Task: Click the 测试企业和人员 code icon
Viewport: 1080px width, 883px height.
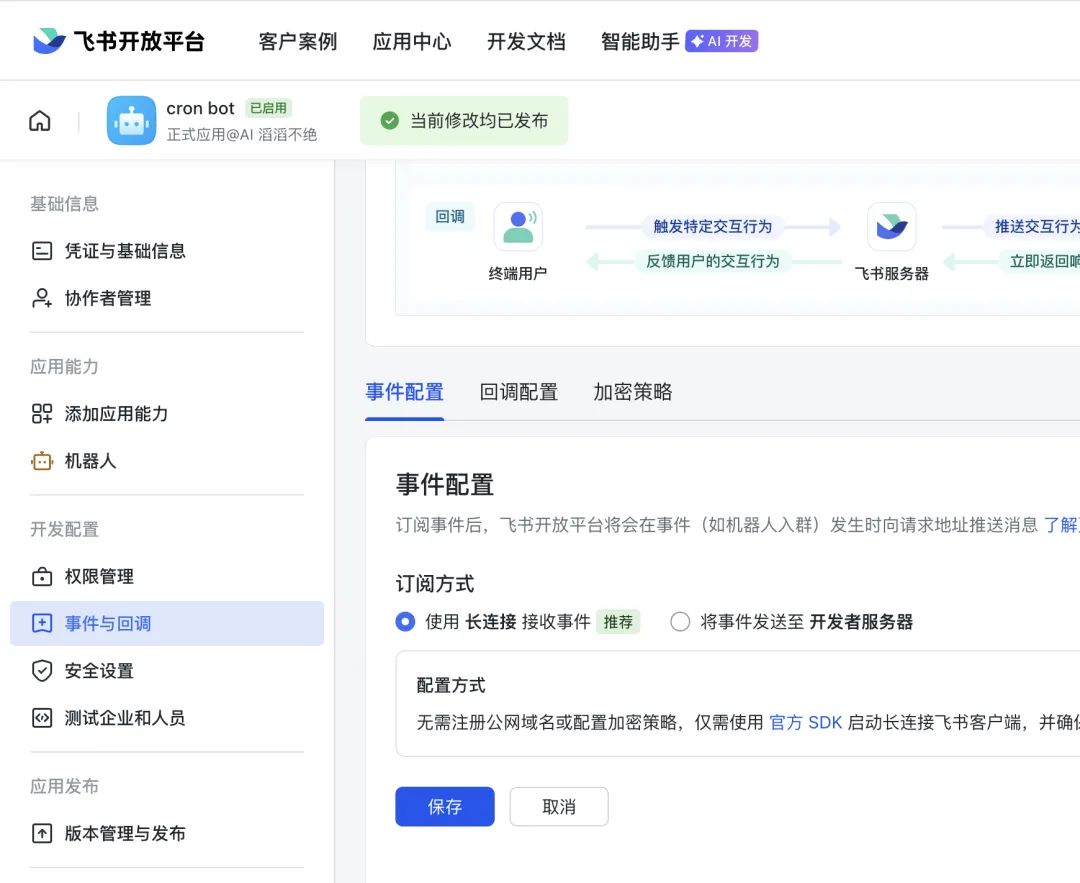Action: (x=42, y=718)
